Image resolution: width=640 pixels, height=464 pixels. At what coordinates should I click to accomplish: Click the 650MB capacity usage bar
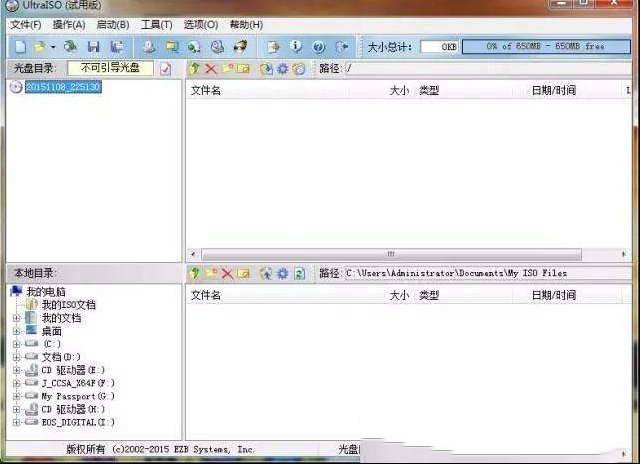(546, 47)
